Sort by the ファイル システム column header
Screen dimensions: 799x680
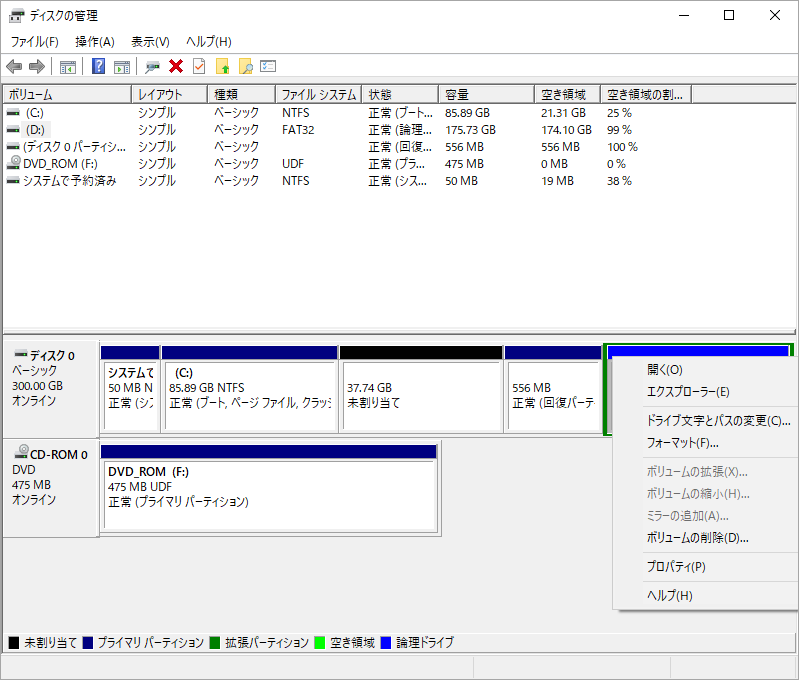pyautogui.click(x=317, y=95)
